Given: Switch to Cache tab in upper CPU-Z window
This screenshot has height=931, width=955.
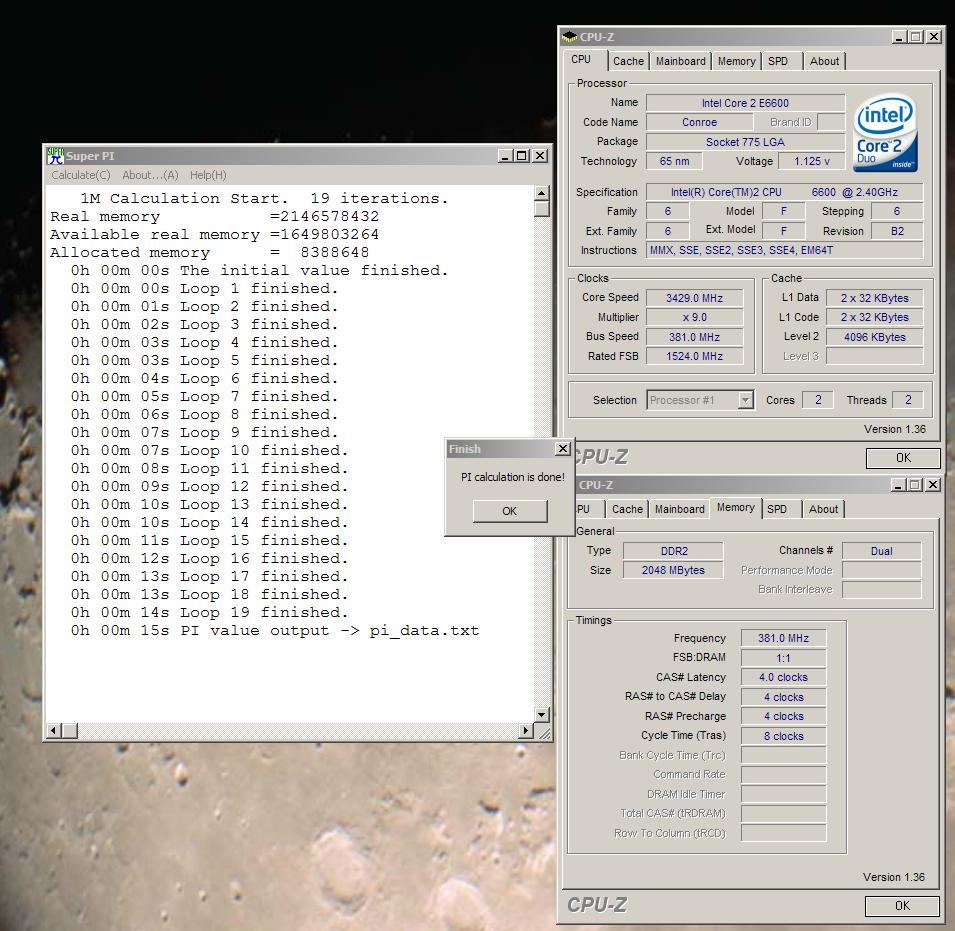Looking at the screenshot, I should pos(628,61).
